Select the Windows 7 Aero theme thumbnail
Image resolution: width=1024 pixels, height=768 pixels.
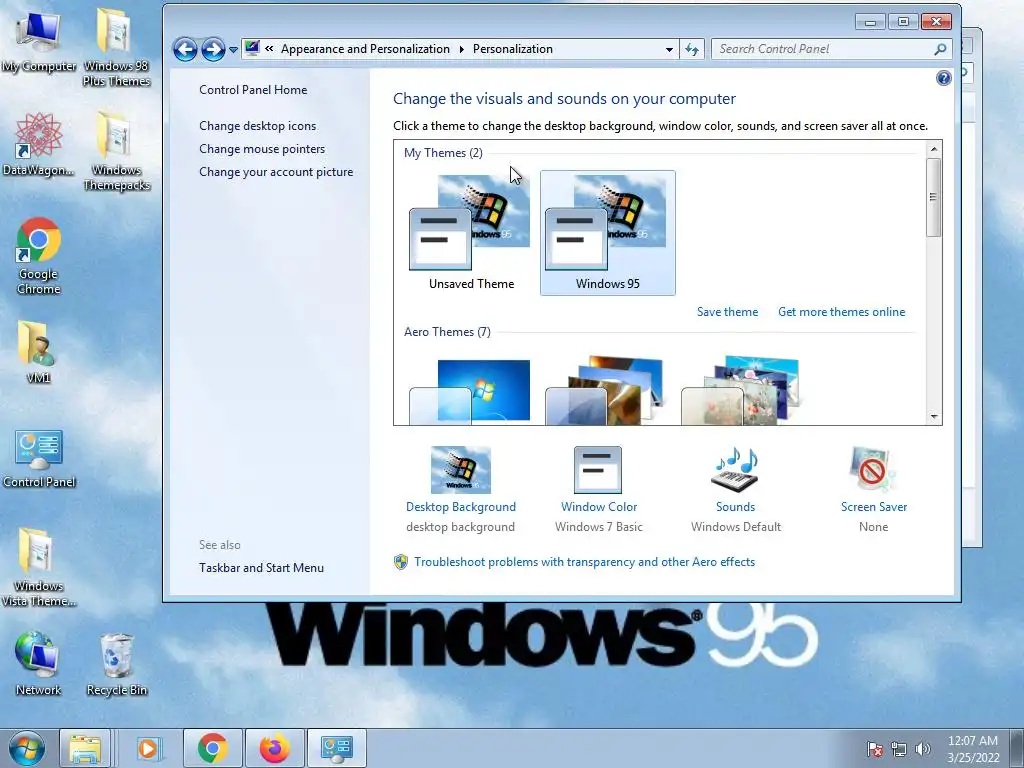(470, 391)
